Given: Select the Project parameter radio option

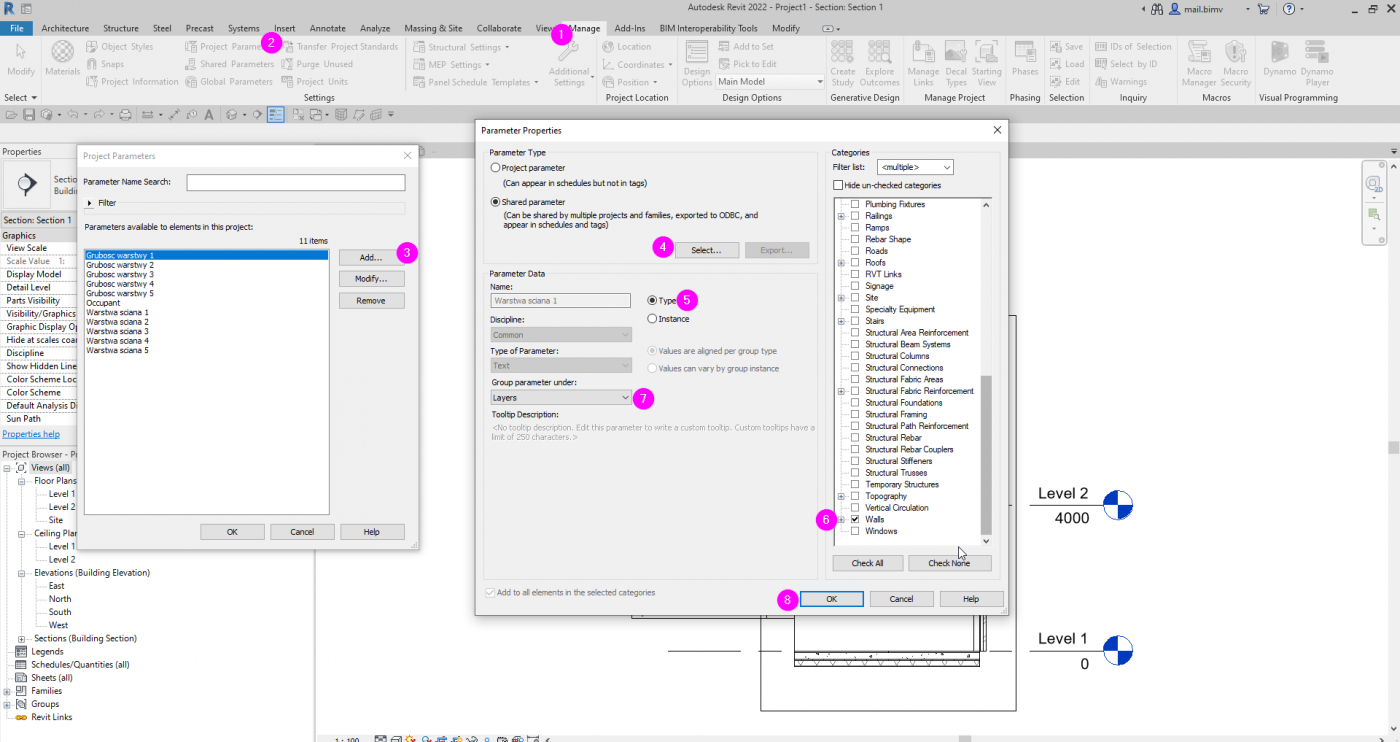Looking at the screenshot, I should (496, 168).
